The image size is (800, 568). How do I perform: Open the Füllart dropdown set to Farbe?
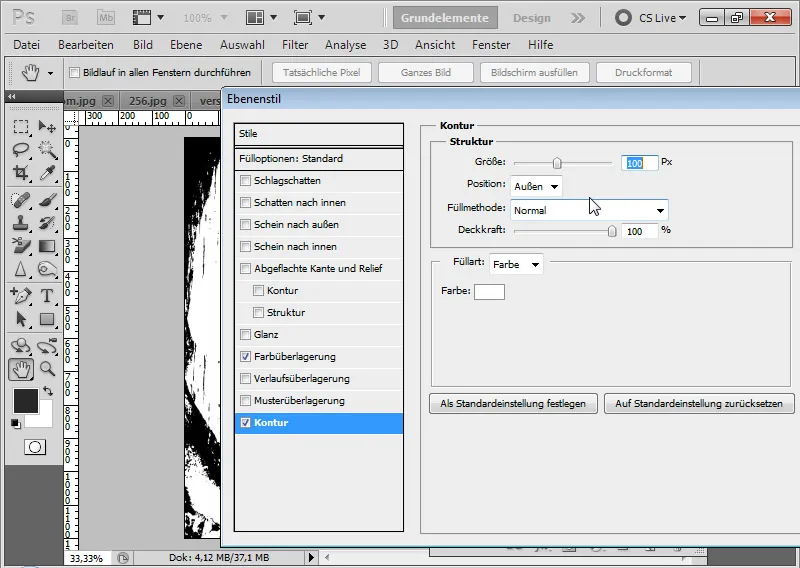click(516, 264)
